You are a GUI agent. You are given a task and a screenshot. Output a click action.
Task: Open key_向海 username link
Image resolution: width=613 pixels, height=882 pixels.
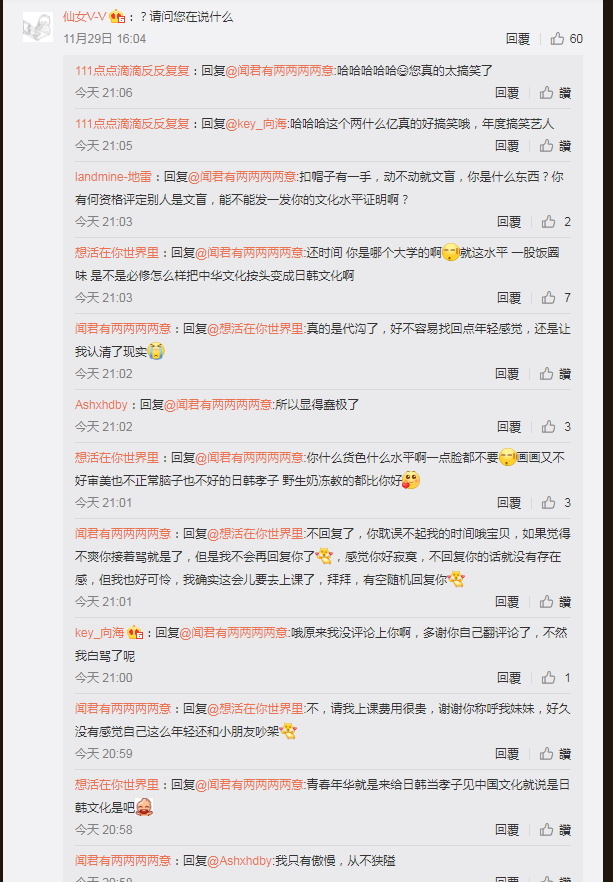point(100,632)
